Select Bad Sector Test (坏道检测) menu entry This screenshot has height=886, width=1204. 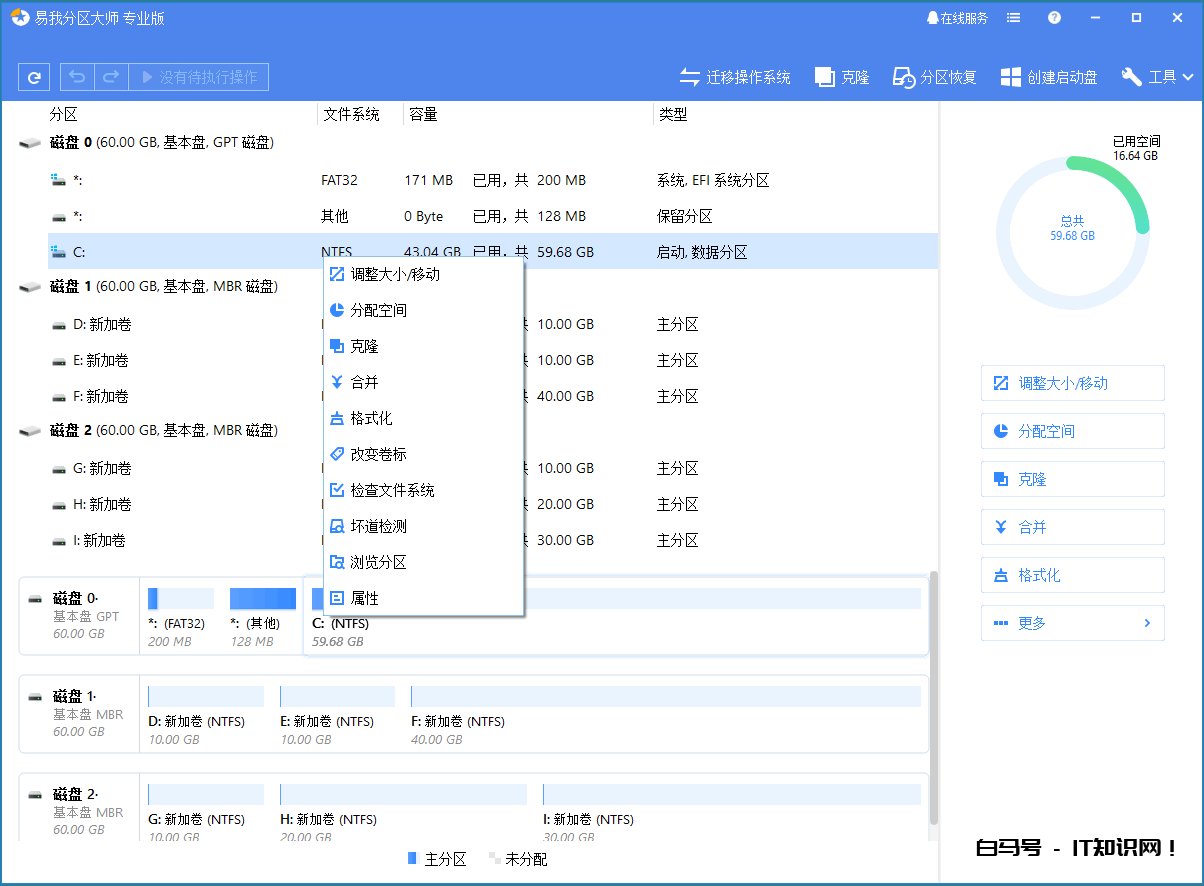378,526
